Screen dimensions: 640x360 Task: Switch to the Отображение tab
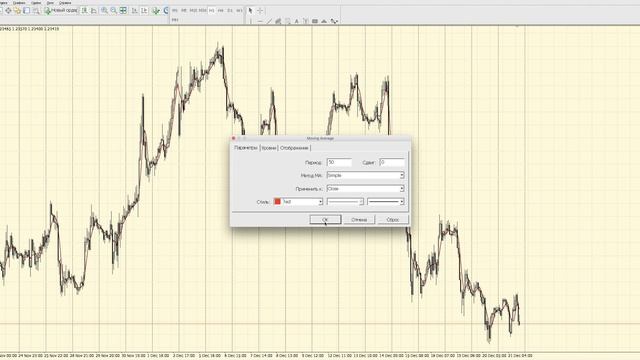pyautogui.click(x=294, y=148)
